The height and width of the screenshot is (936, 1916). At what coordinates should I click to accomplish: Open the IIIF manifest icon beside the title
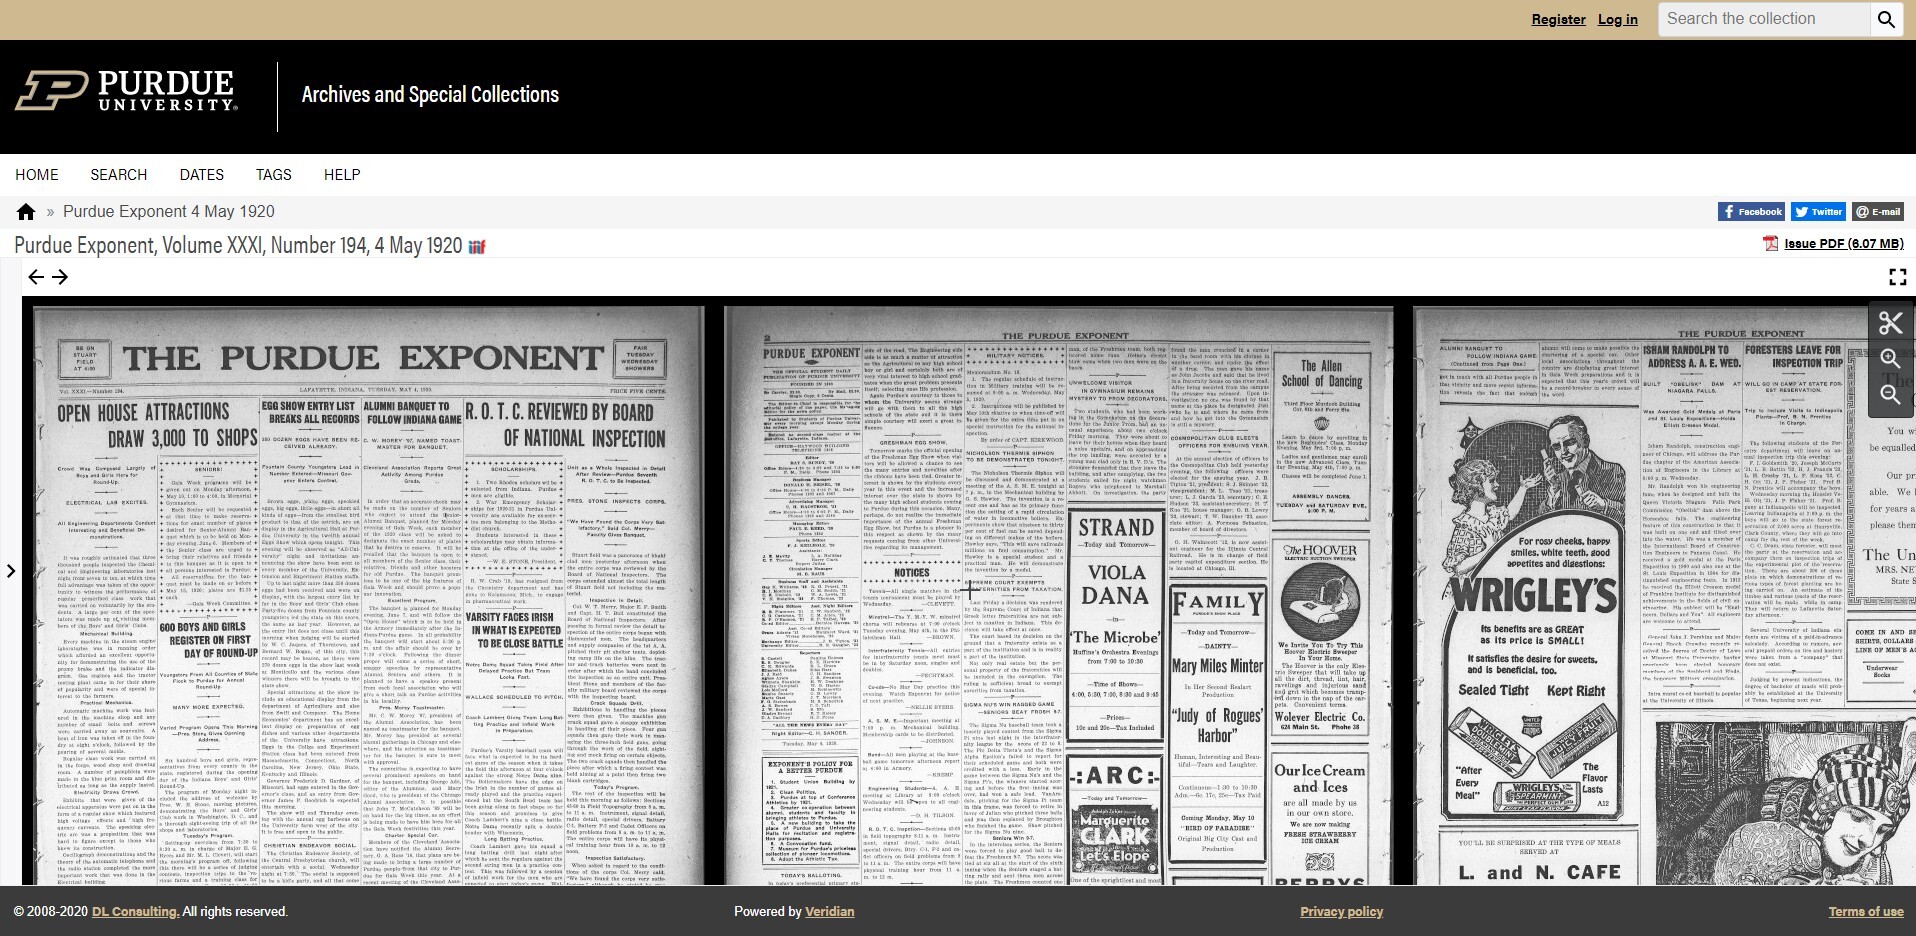(x=476, y=245)
